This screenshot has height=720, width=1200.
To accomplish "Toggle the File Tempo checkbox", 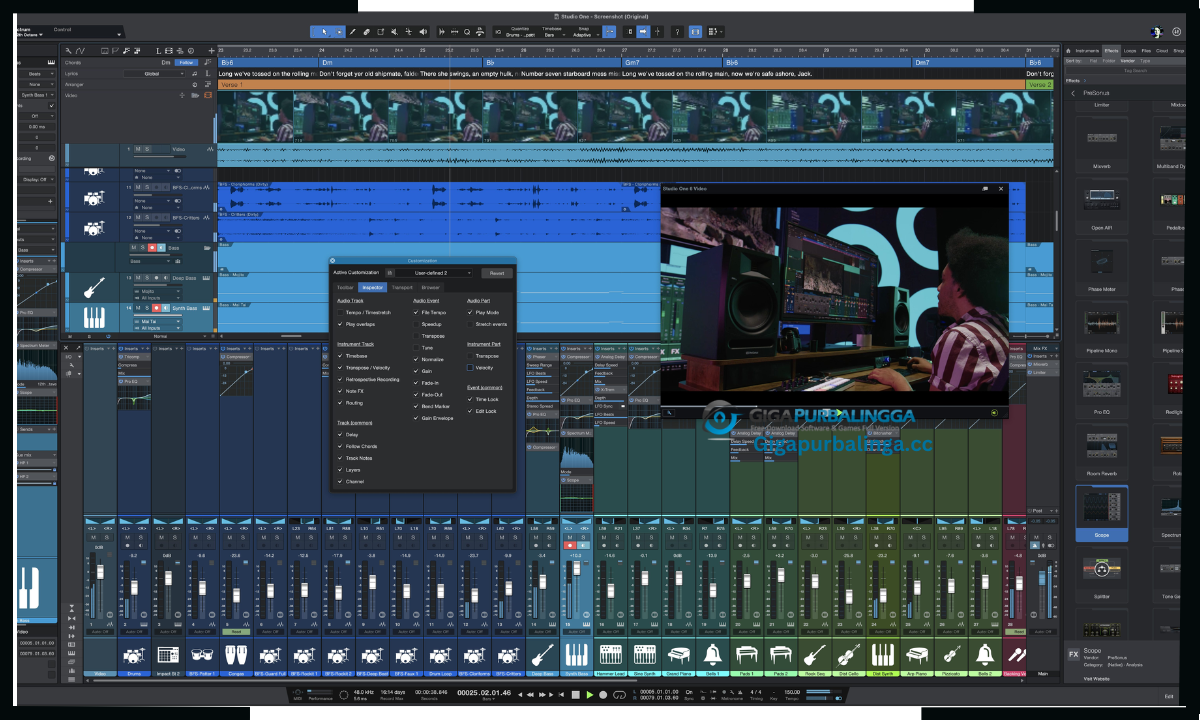I will [416, 312].
